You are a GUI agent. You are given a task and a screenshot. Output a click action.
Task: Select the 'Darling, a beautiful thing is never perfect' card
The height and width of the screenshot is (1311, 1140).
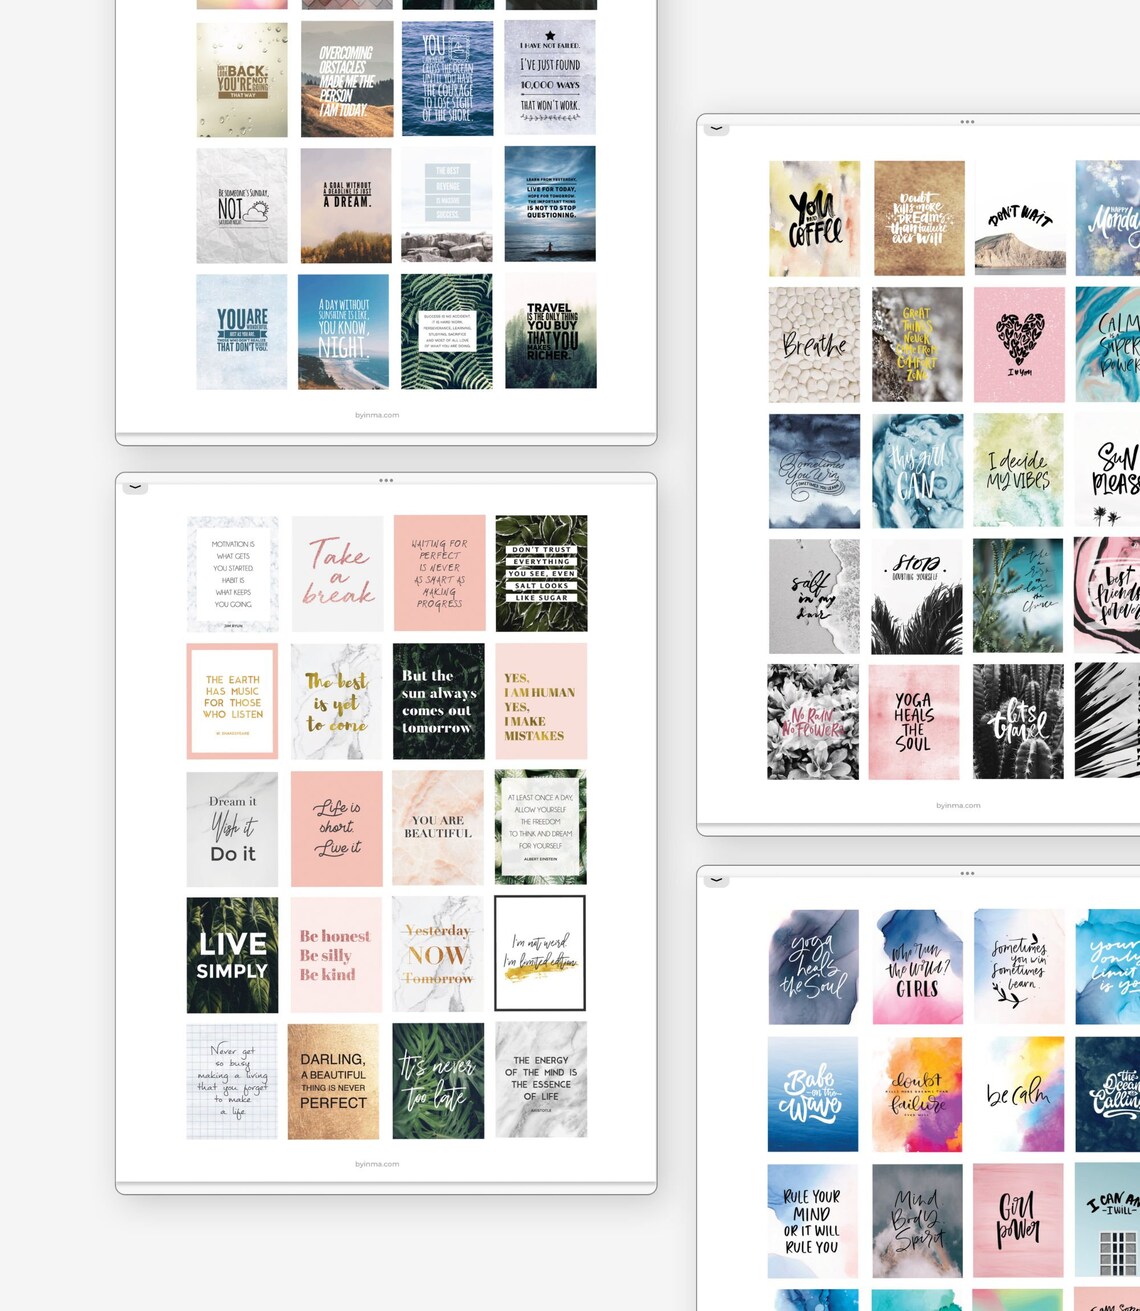[335, 1079]
